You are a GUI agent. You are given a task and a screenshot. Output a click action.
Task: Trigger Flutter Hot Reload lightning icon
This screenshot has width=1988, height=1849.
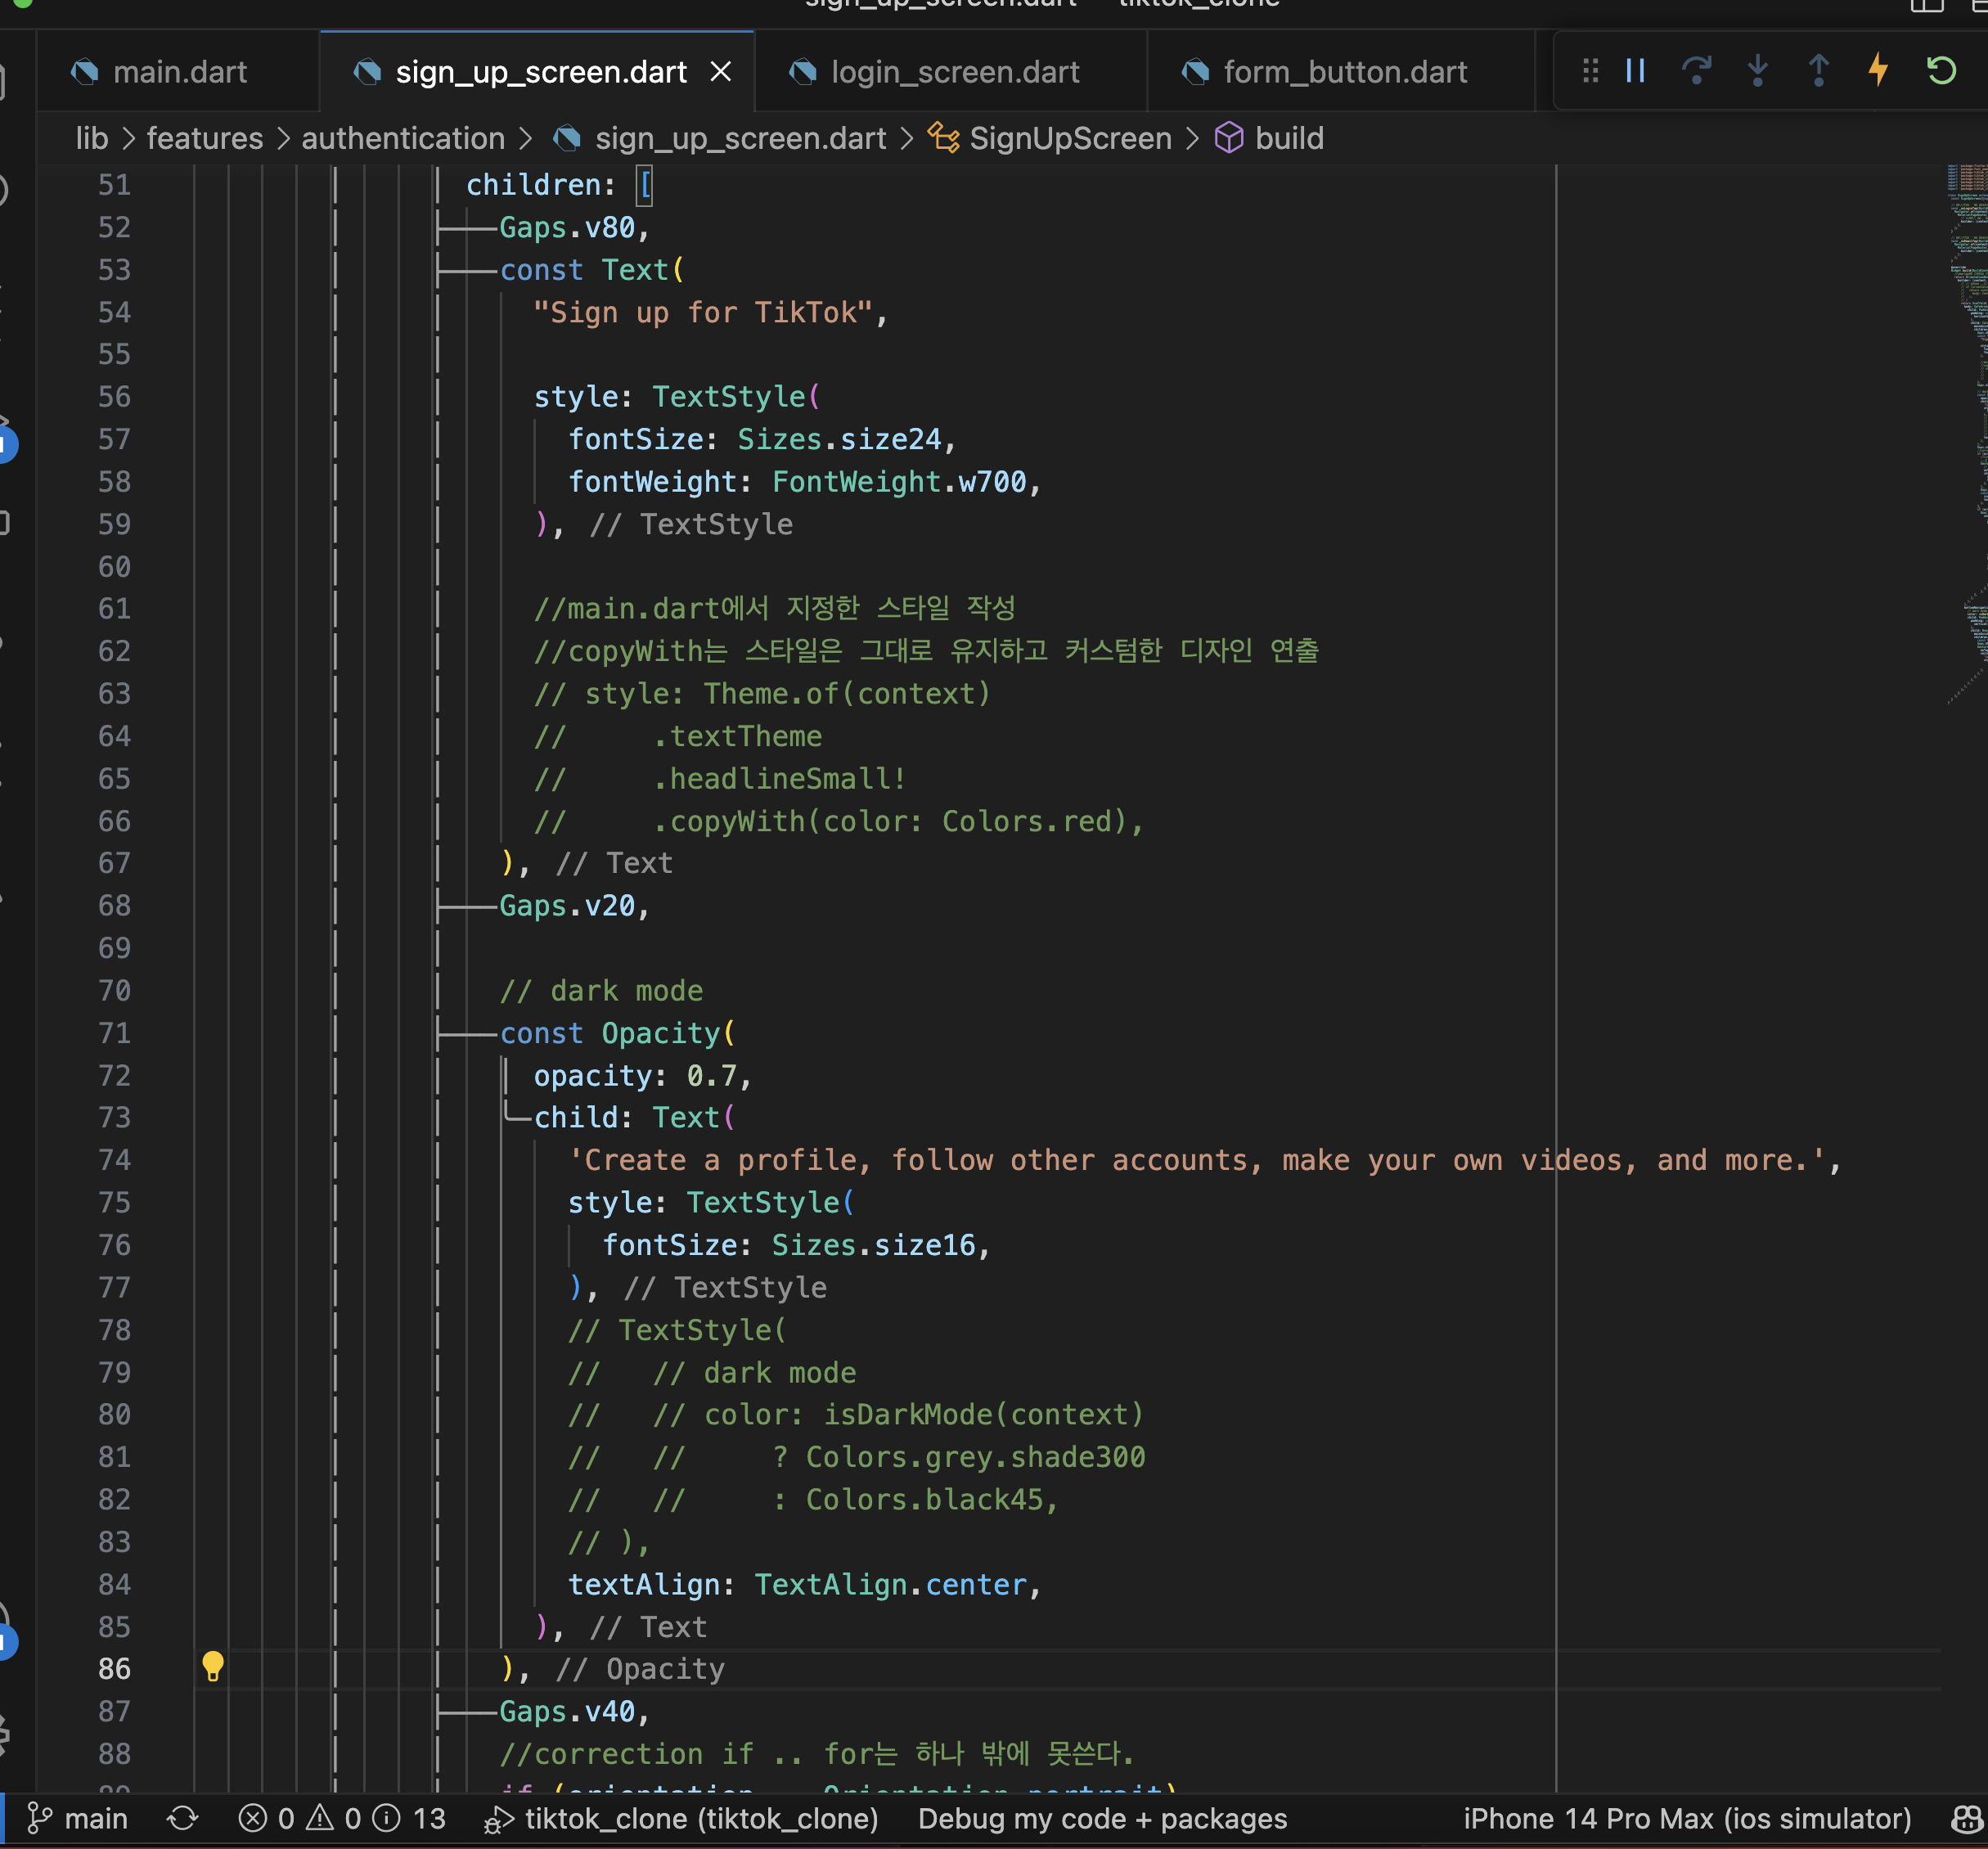pos(1878,71)
